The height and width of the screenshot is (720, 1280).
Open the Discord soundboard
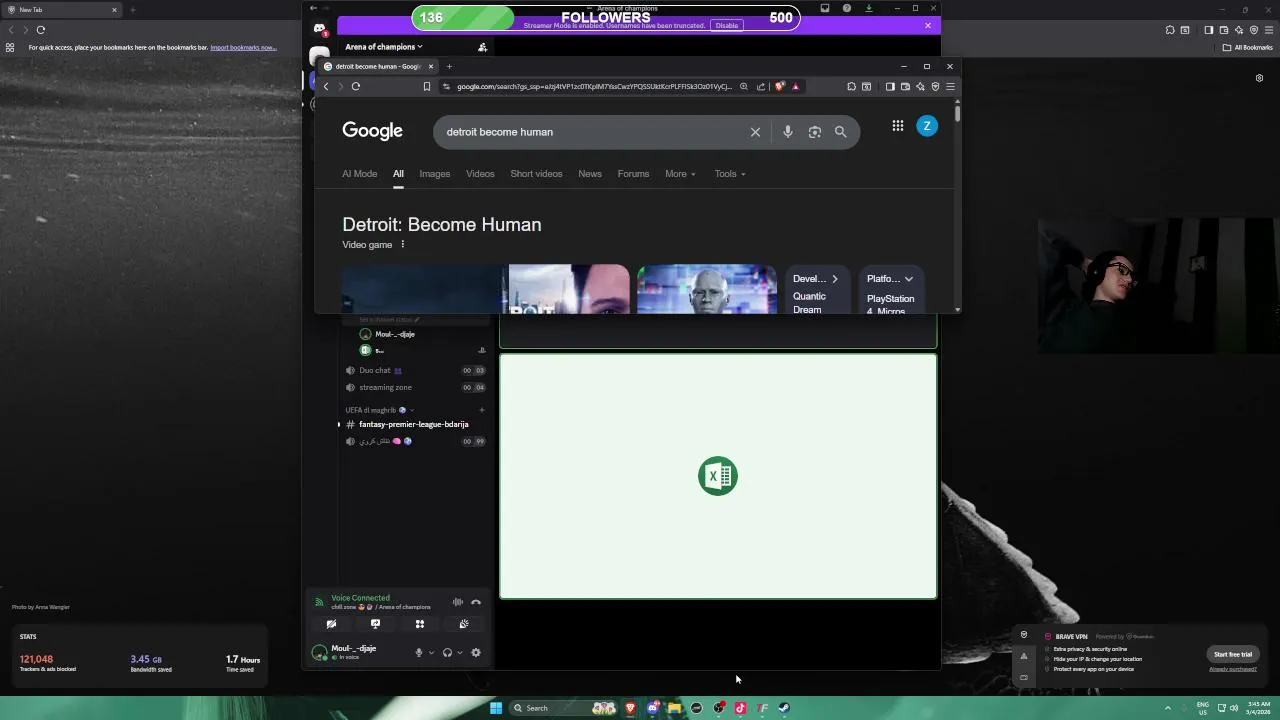point(464,624)
